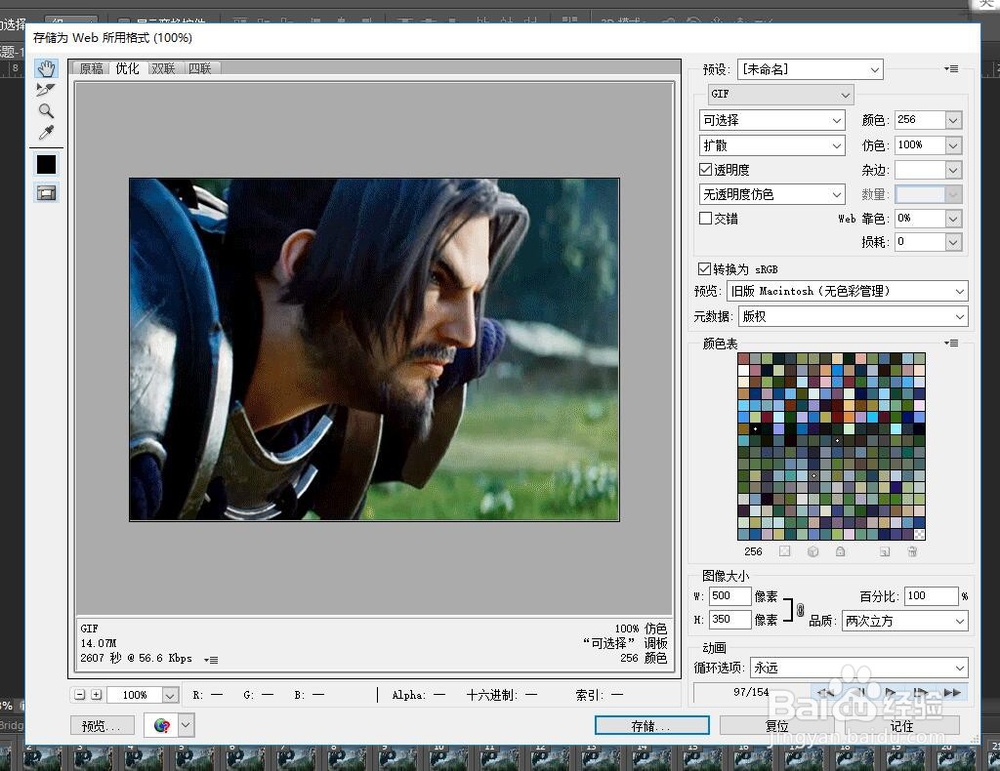Toggle the 转换为 sRGB checkbox
This screenshot has width=1000, height=771.
(704, 268)
